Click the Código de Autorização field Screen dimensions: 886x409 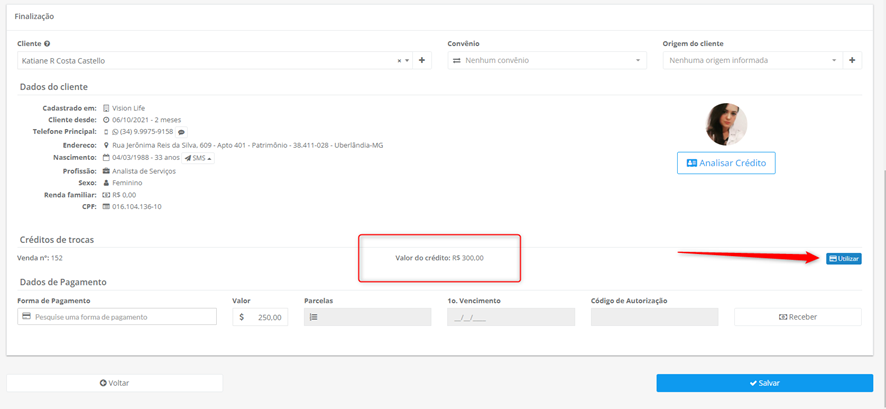(x=654, y=317)
